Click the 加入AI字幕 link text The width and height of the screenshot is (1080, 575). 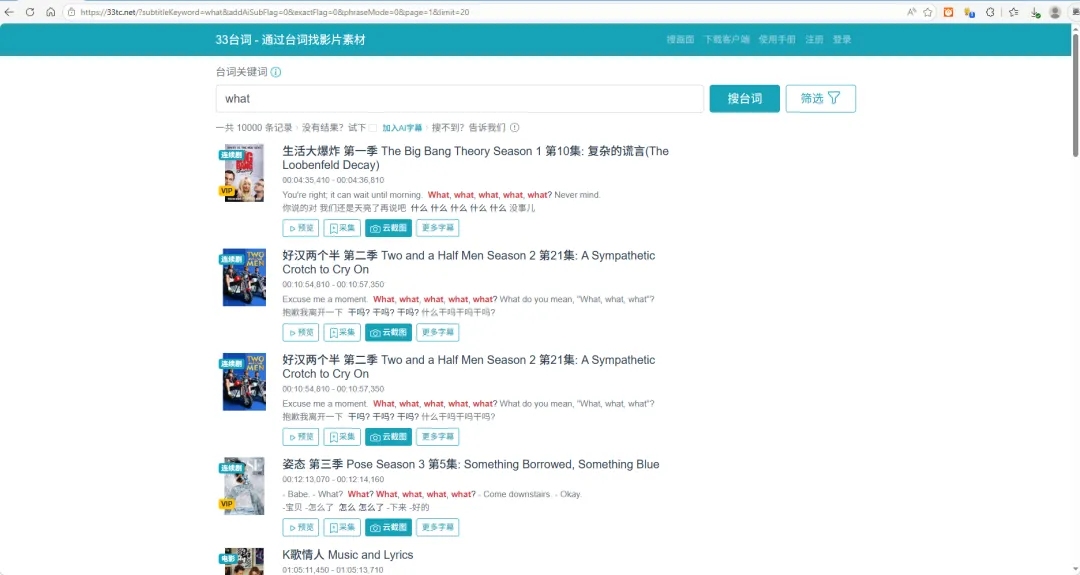(x=402, y=127)
